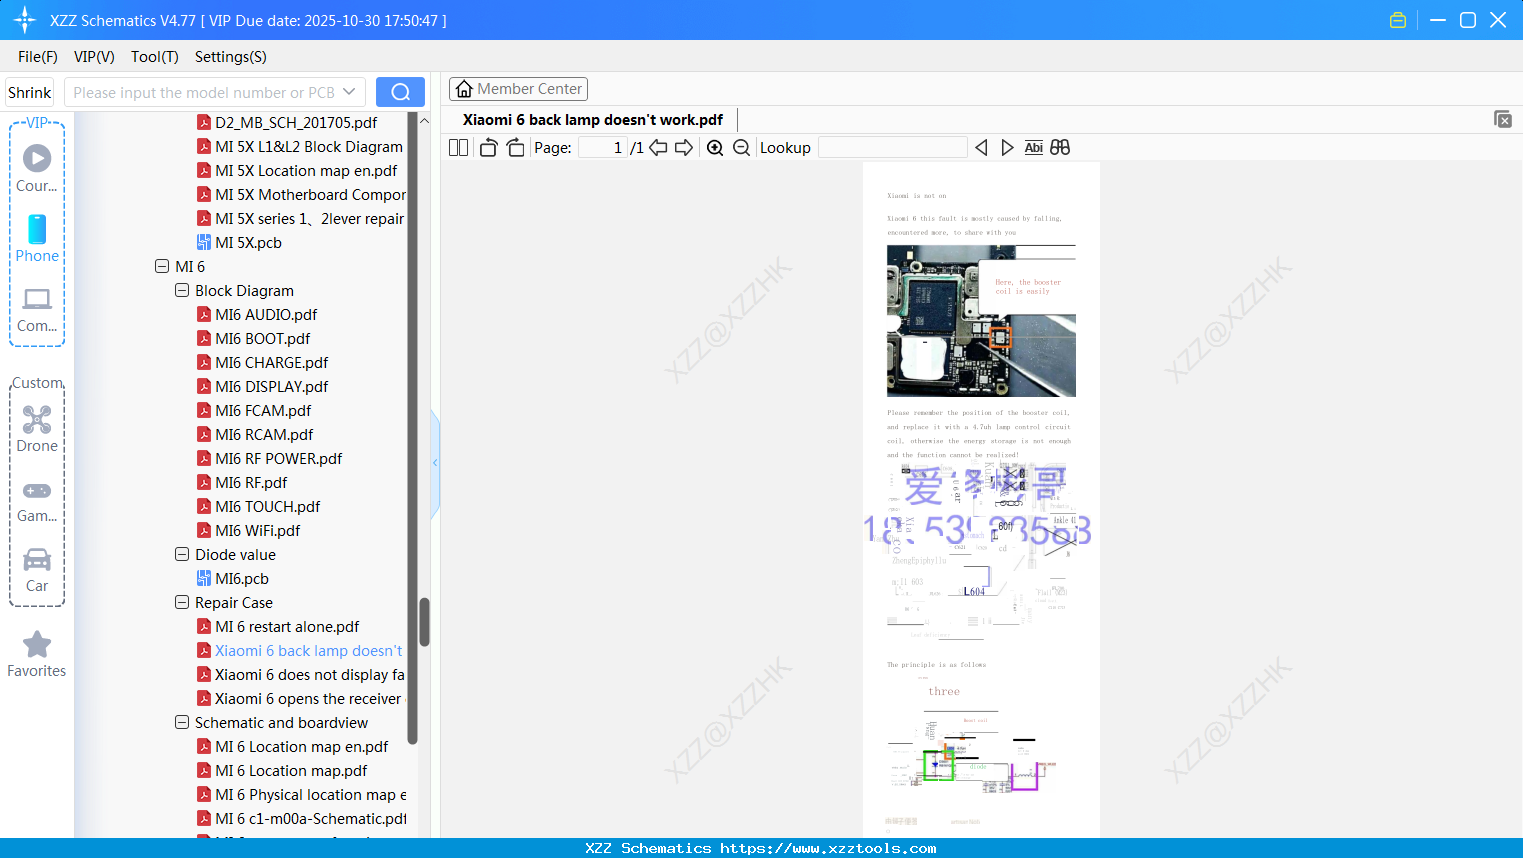This screenshot has height=858, width=1523.
Task: Click the tree panel vertical scrollbar thumb
Action: pyautogui.click(x=424, y=622)
